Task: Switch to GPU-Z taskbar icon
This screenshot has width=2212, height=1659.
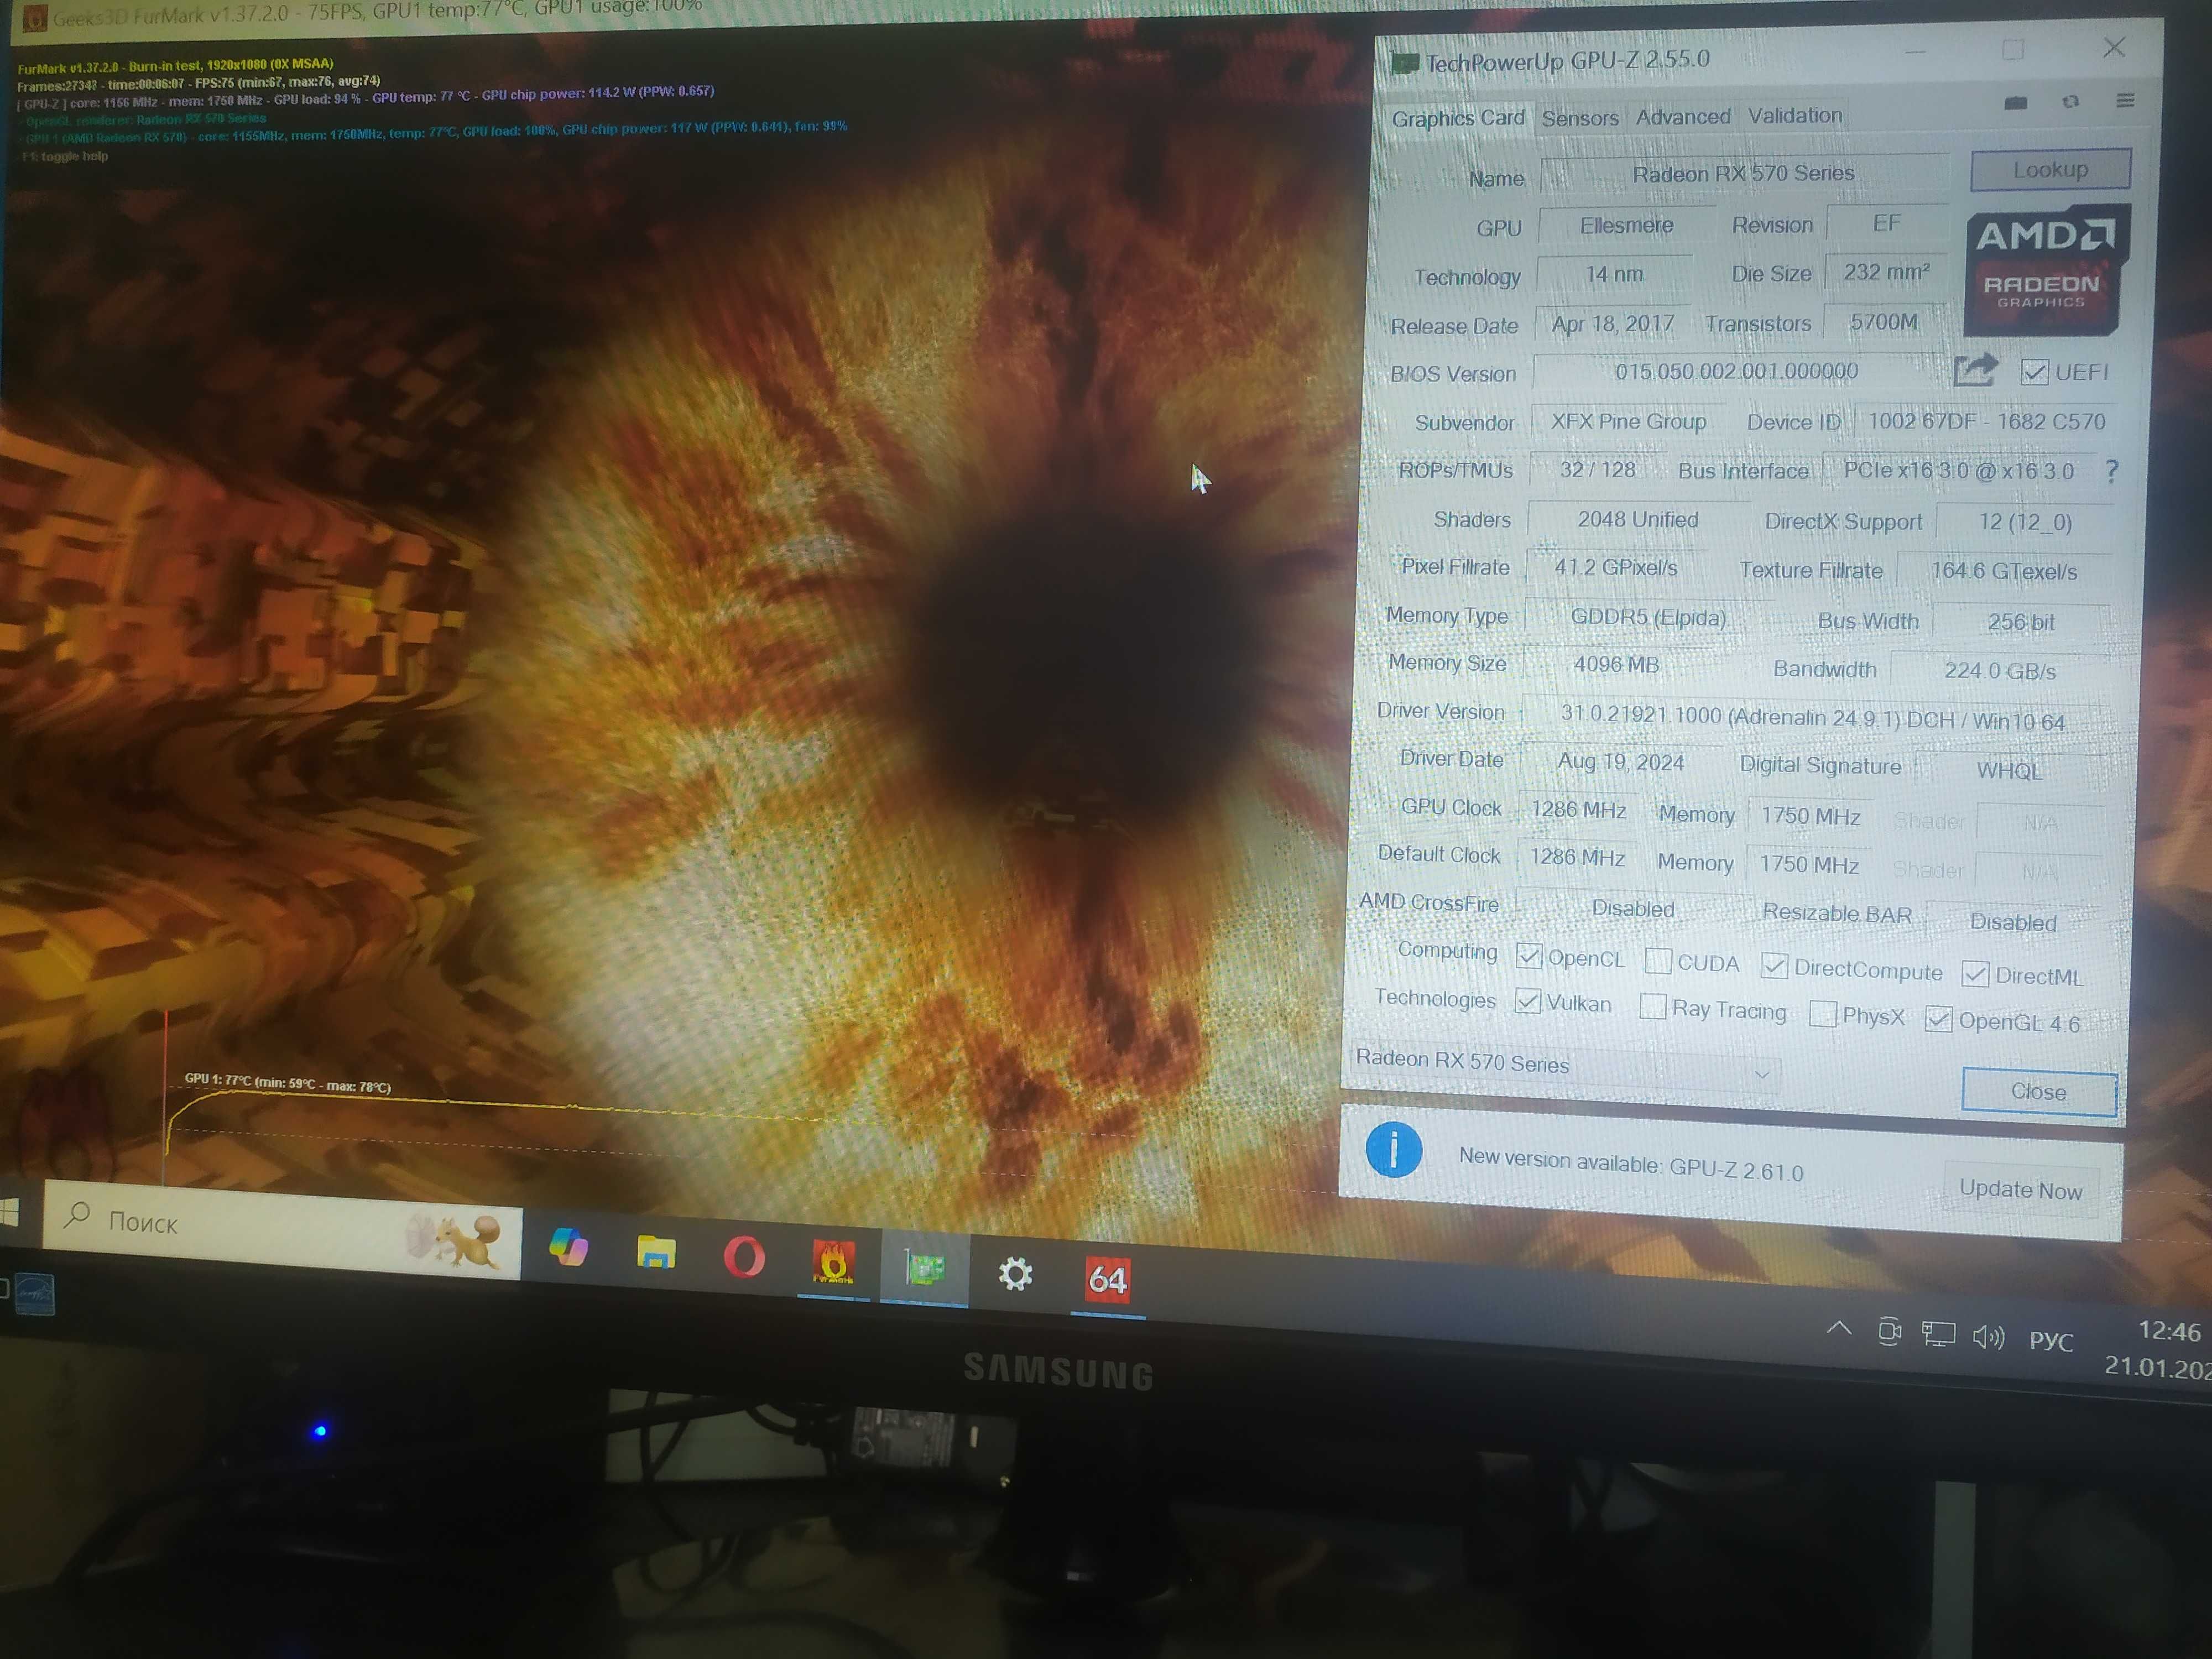Action: click(925, 1269)
